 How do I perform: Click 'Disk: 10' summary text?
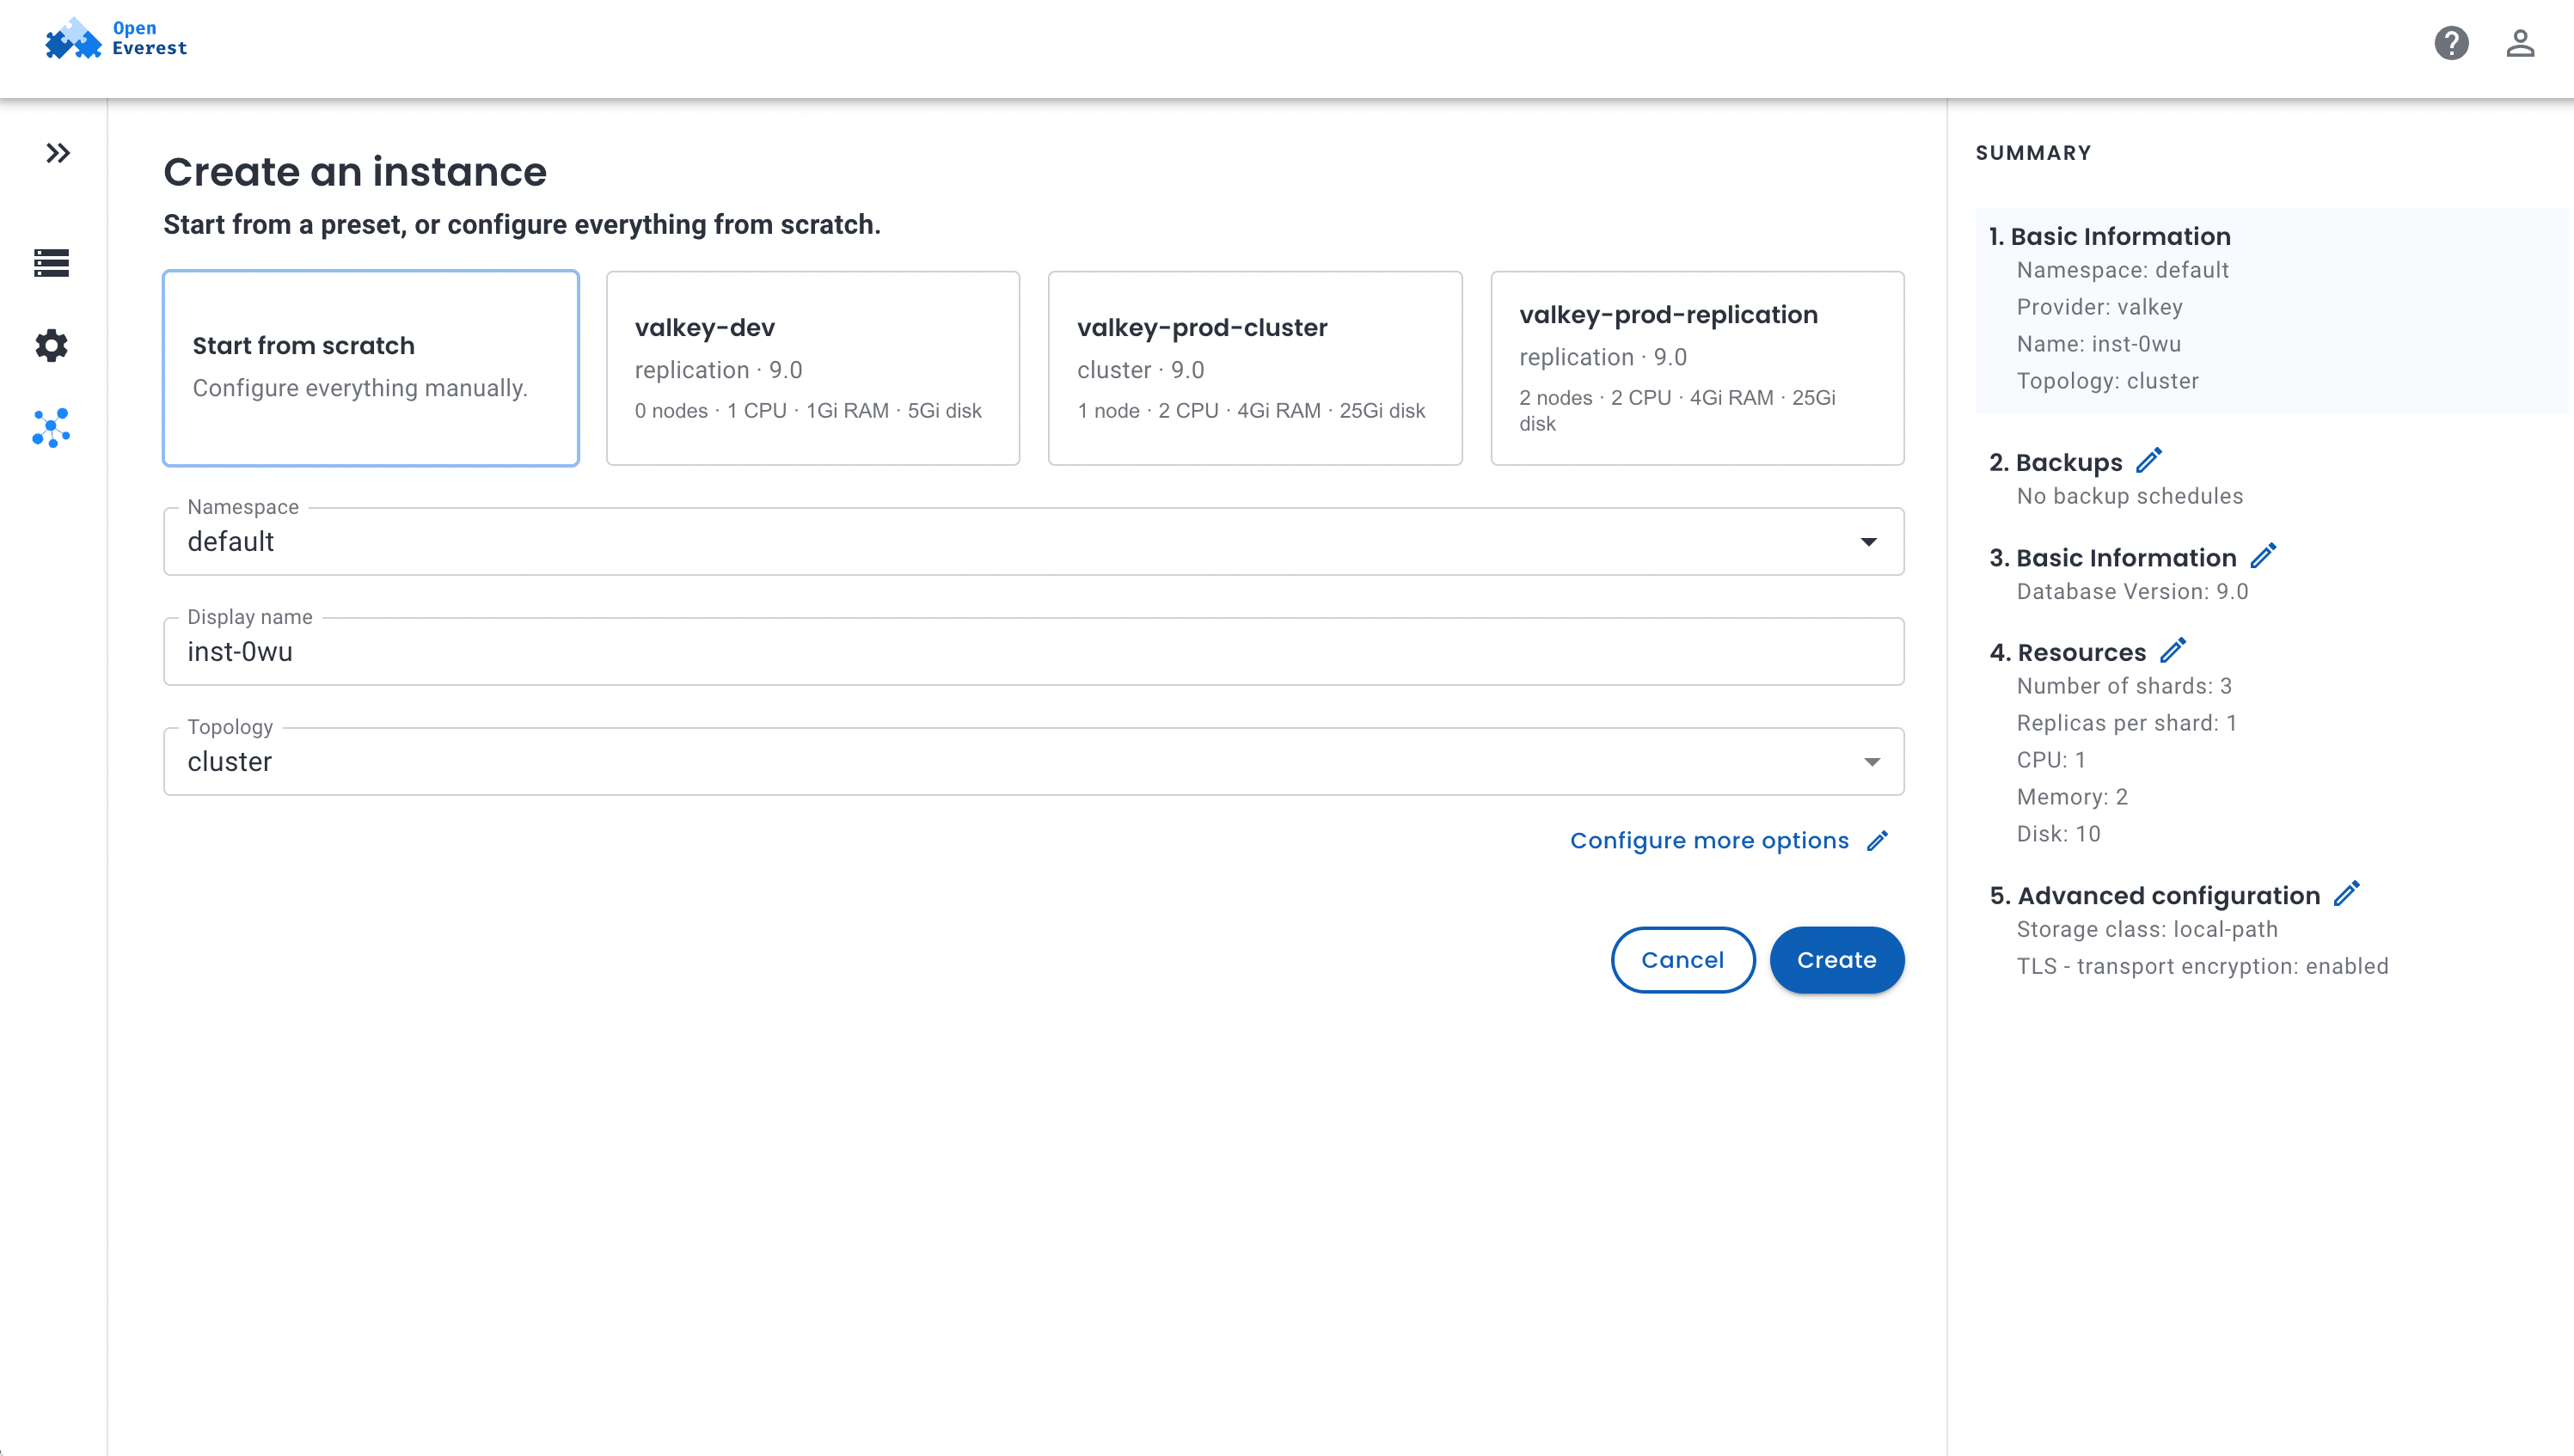[x=2058, y=834]
